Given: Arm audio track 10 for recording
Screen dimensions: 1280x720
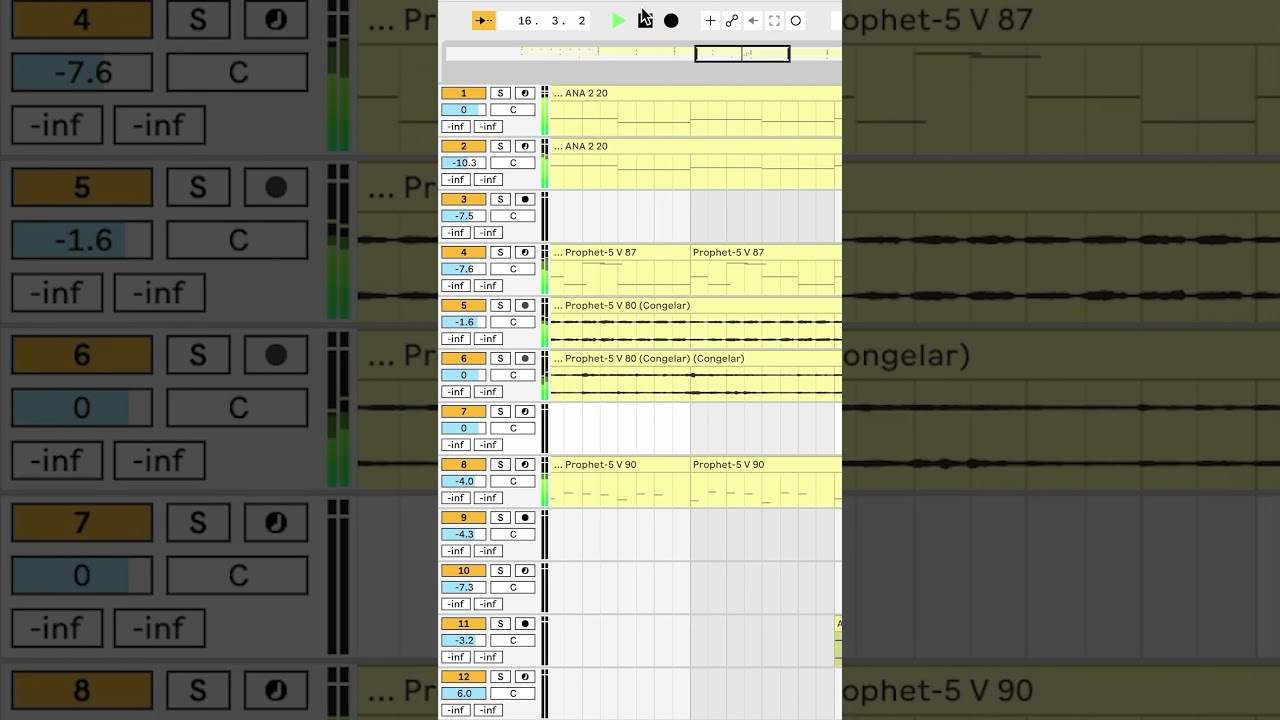Looking at the screenshot, I should point(525,570).
